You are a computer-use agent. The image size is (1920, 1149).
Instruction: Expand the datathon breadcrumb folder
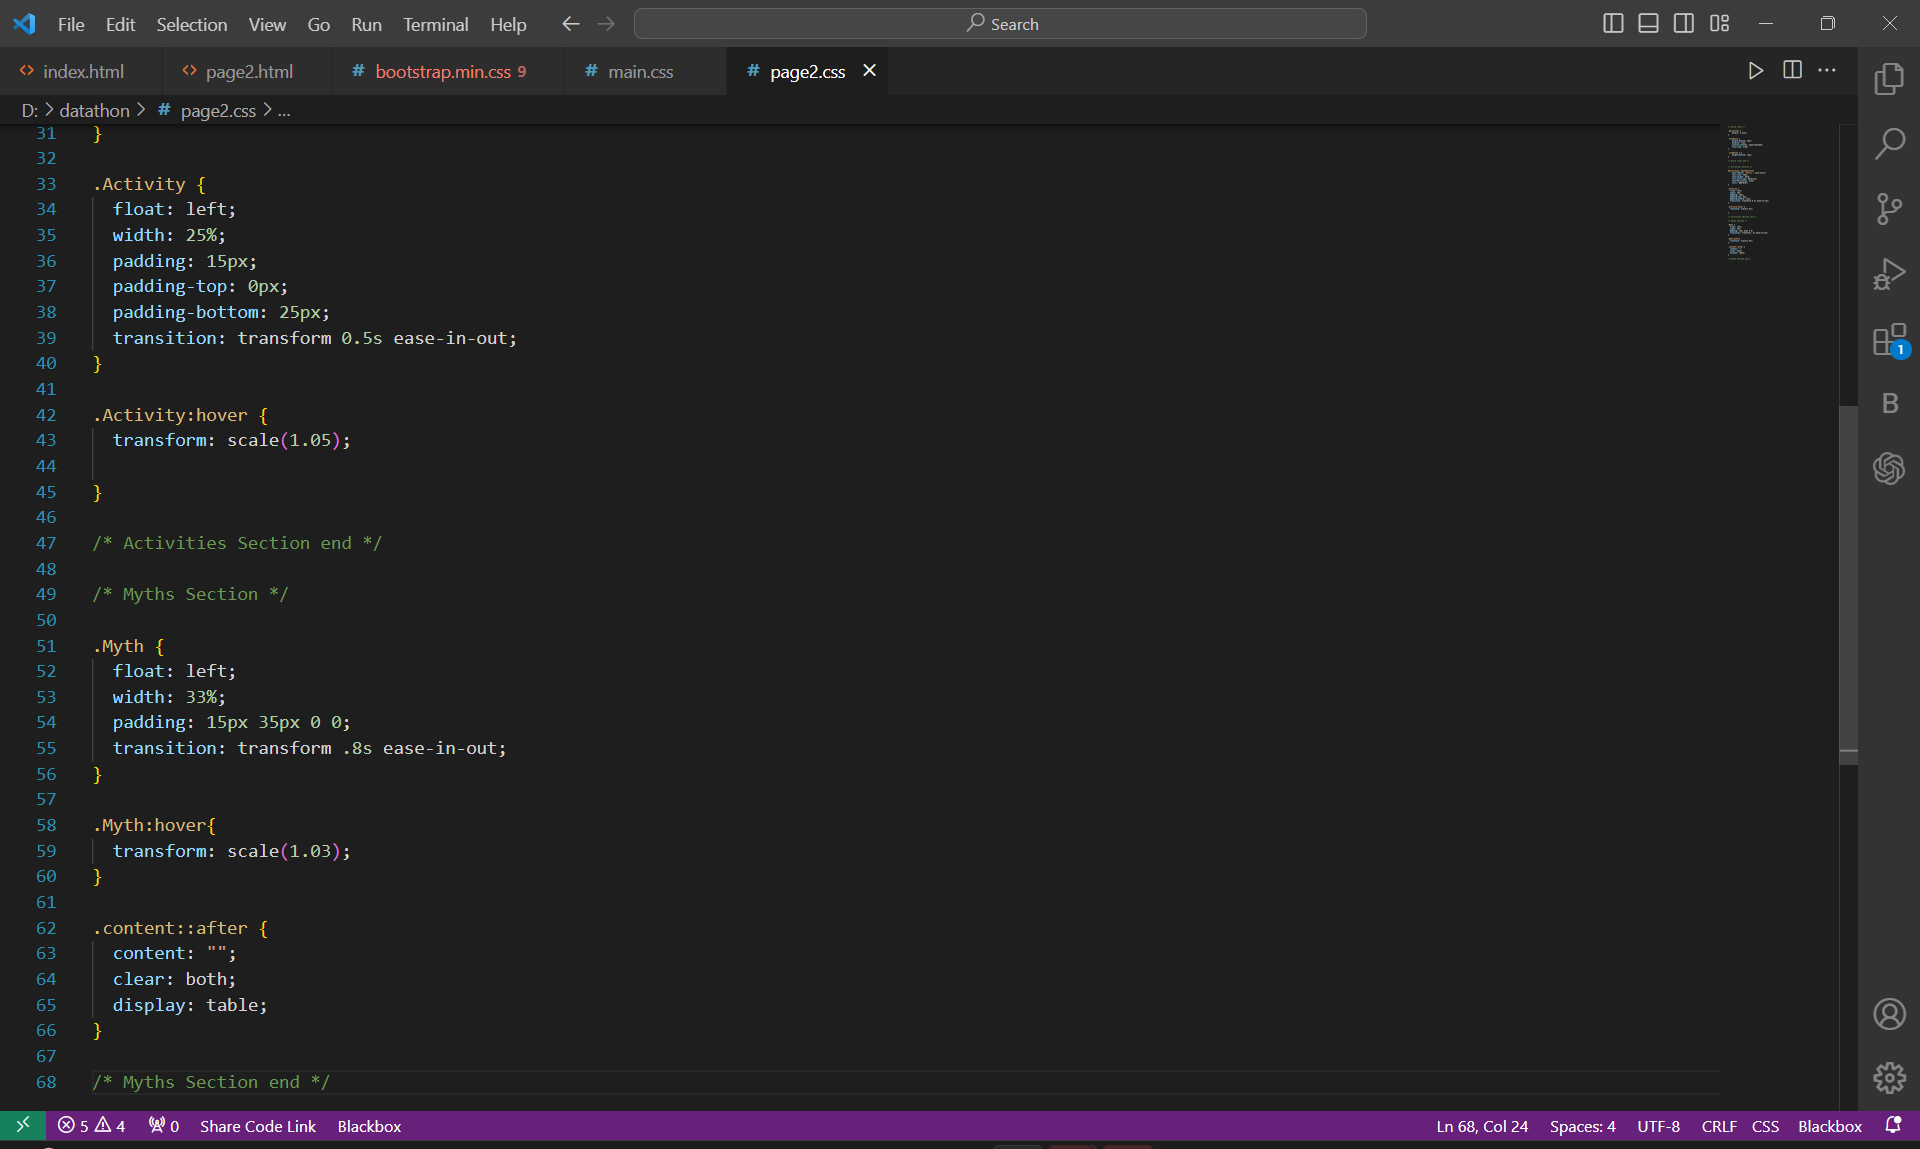coord(94,110)
